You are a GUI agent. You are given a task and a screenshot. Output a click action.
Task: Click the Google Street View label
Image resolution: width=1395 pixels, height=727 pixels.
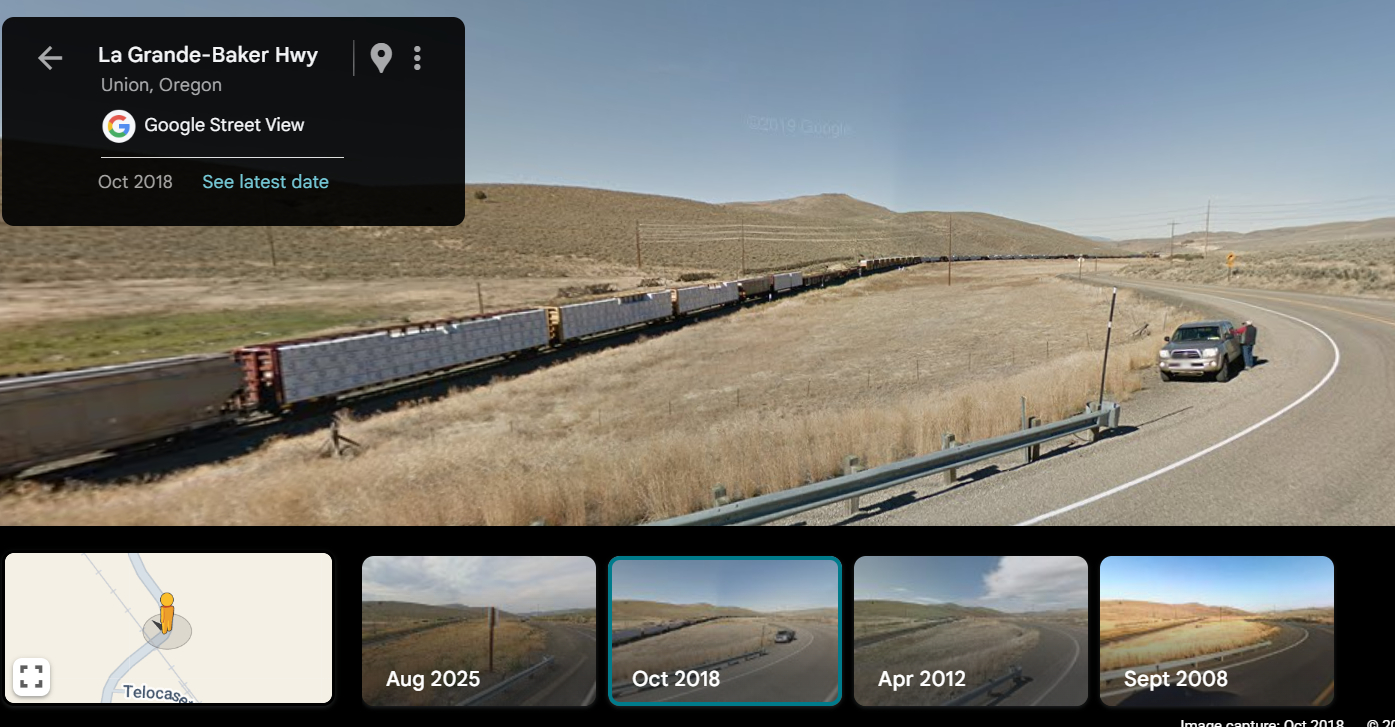click(x=224, y=125)
